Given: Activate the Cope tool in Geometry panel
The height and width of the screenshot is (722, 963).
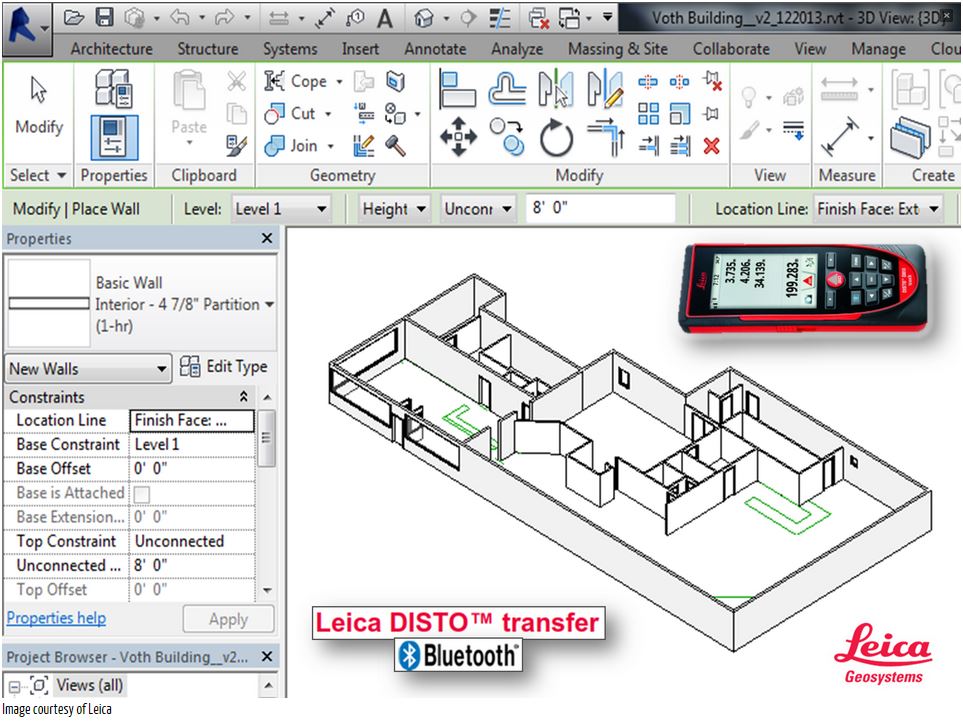Looking at the screenshot, I should (300, 81).
